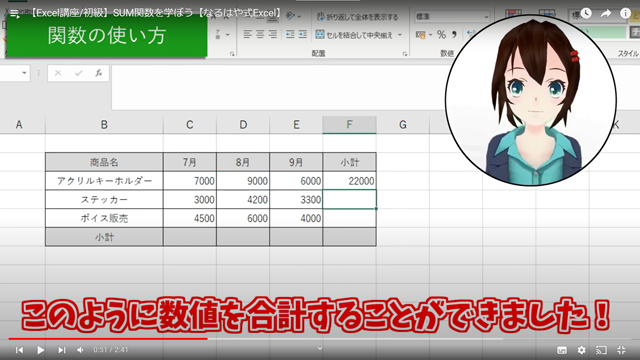This screenshot has width=640, height=360.
Task: Cast video to another device
Action: point(601,350)
